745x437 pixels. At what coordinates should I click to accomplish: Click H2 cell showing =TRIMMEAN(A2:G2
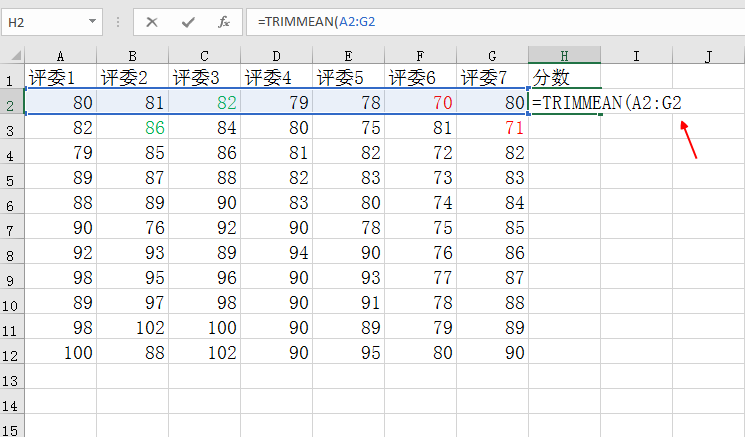564,102
